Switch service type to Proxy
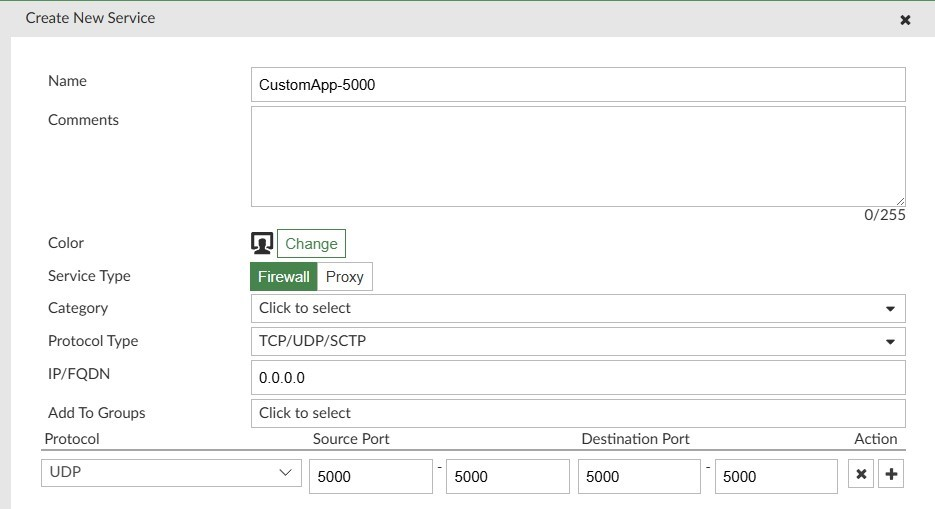The width and height of the screenshot is (935, 509). [345, 277]
